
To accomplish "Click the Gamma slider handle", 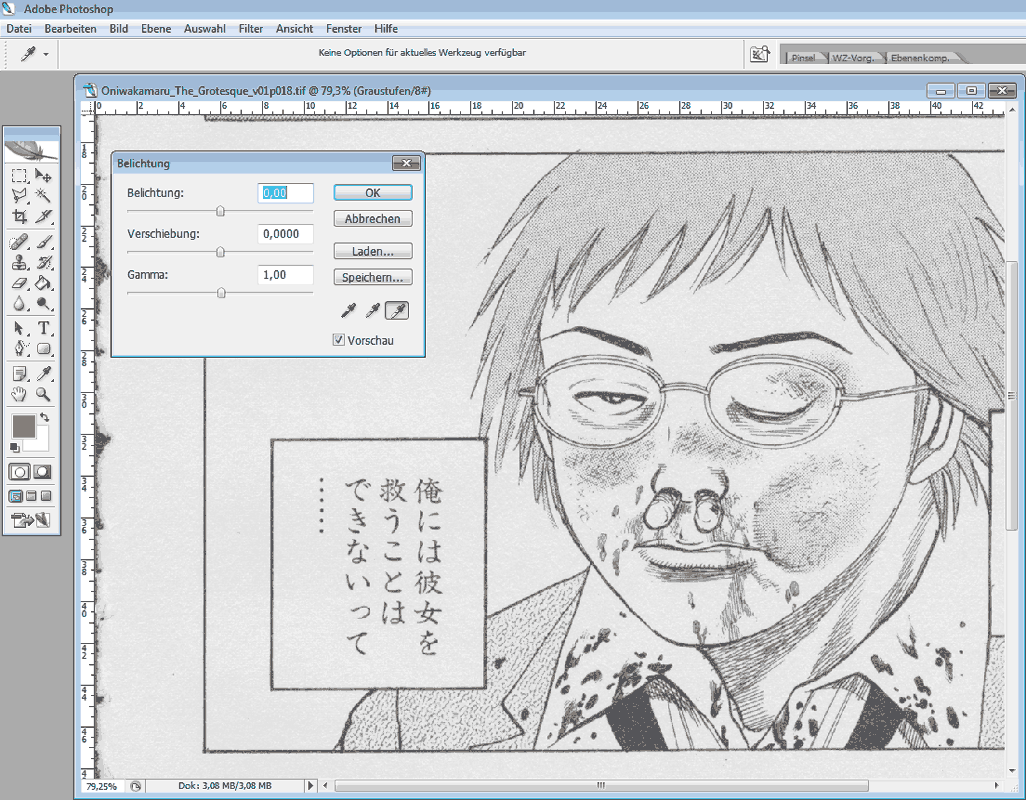I will tap(221, 292).
